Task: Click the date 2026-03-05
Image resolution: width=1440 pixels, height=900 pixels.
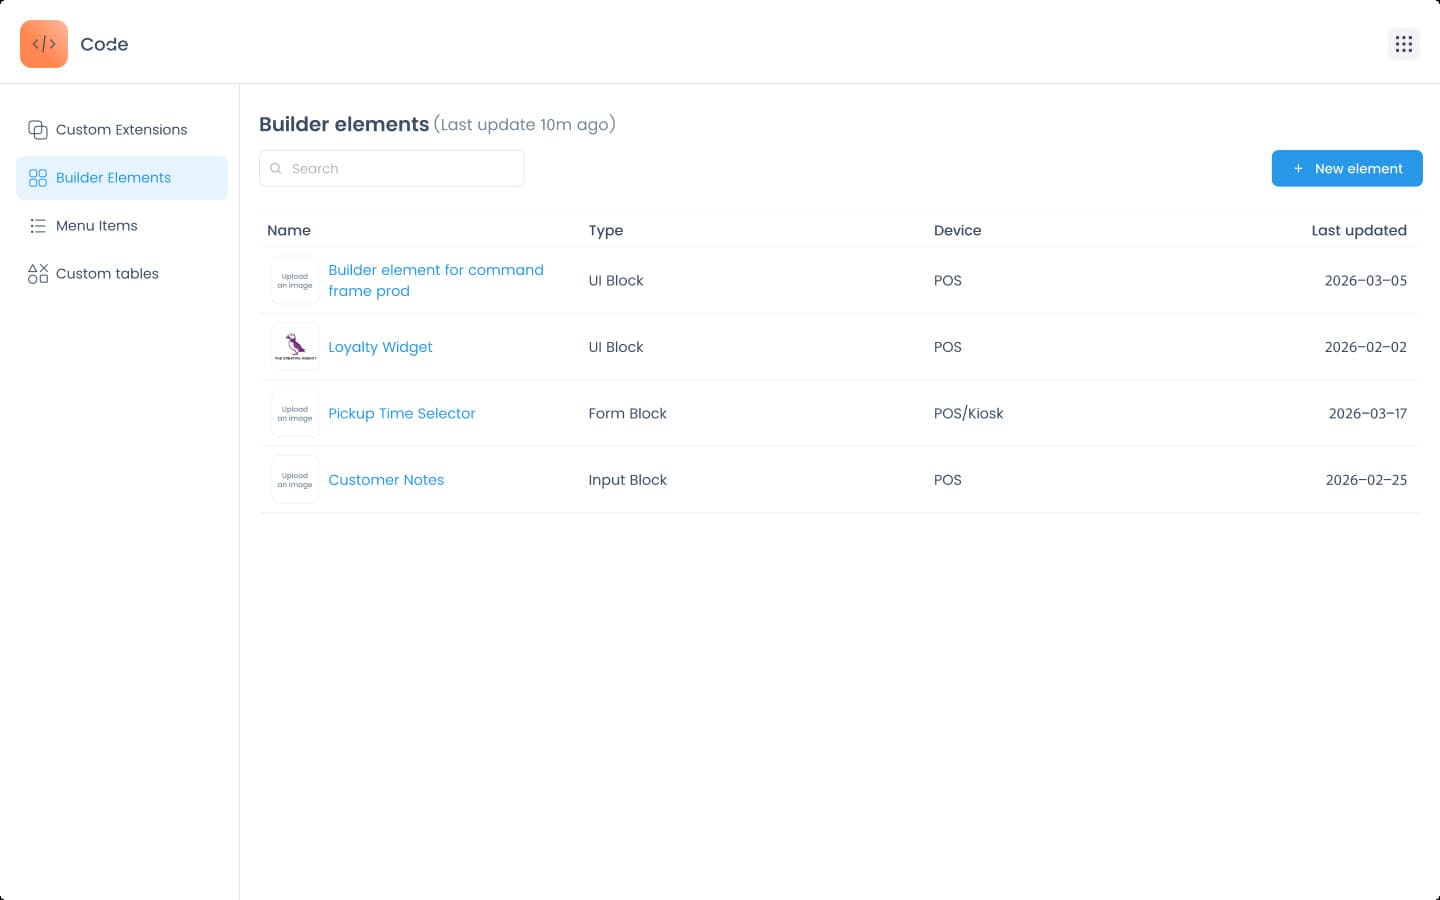Action: (1366, 280)
